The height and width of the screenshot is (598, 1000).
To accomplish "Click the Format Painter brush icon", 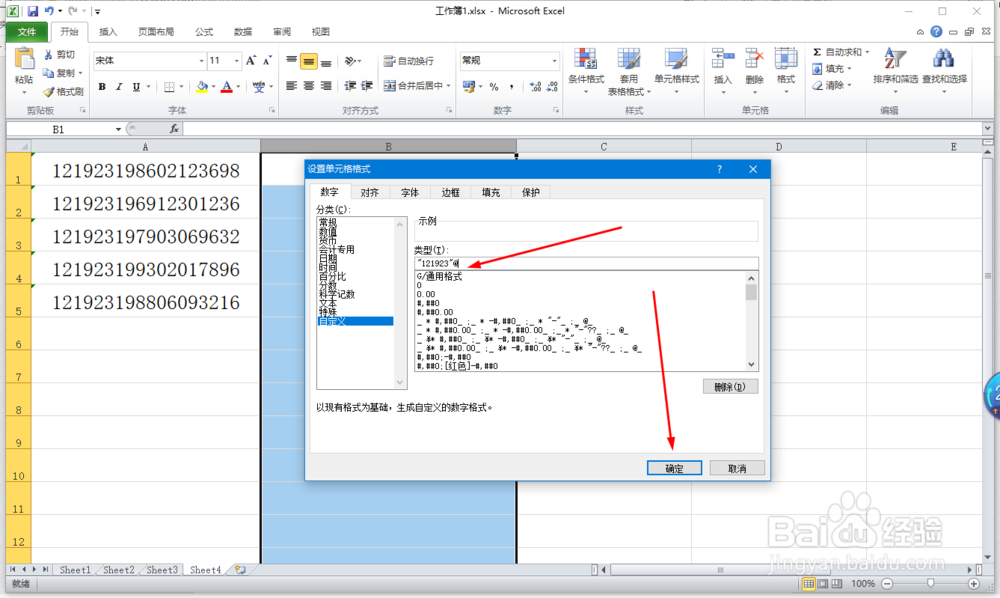I will tap(48, 92).
